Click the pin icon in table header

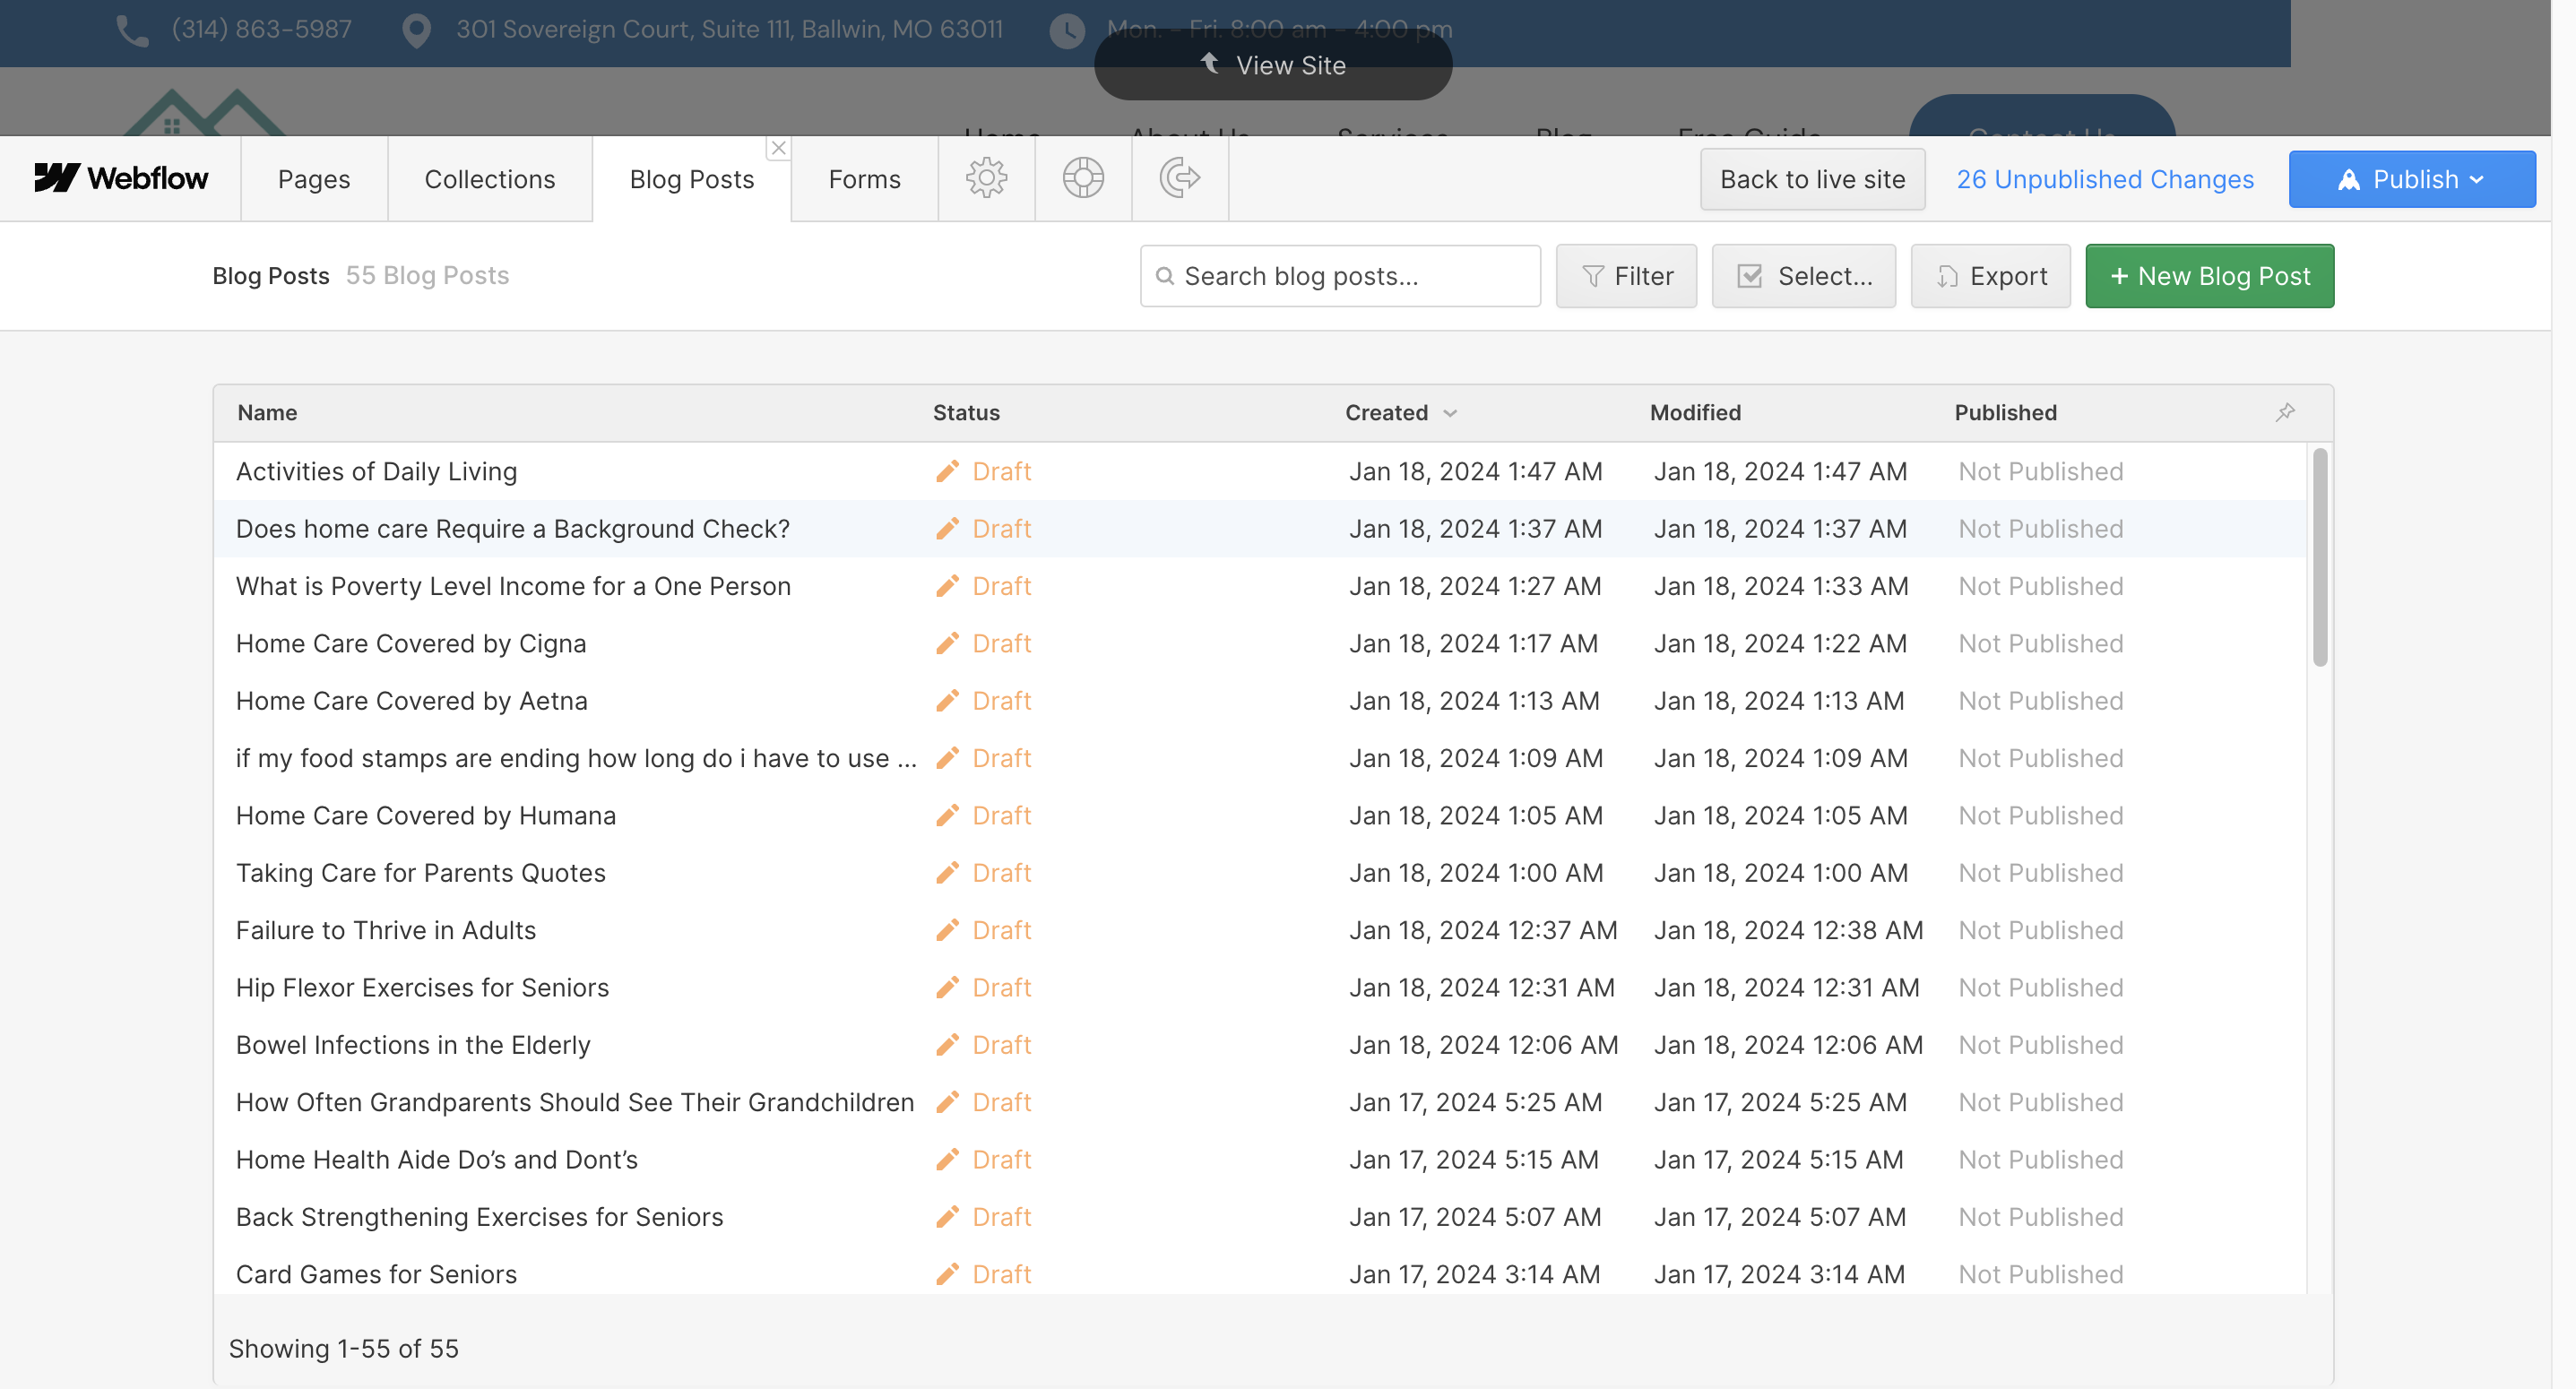click(2285, 412)
